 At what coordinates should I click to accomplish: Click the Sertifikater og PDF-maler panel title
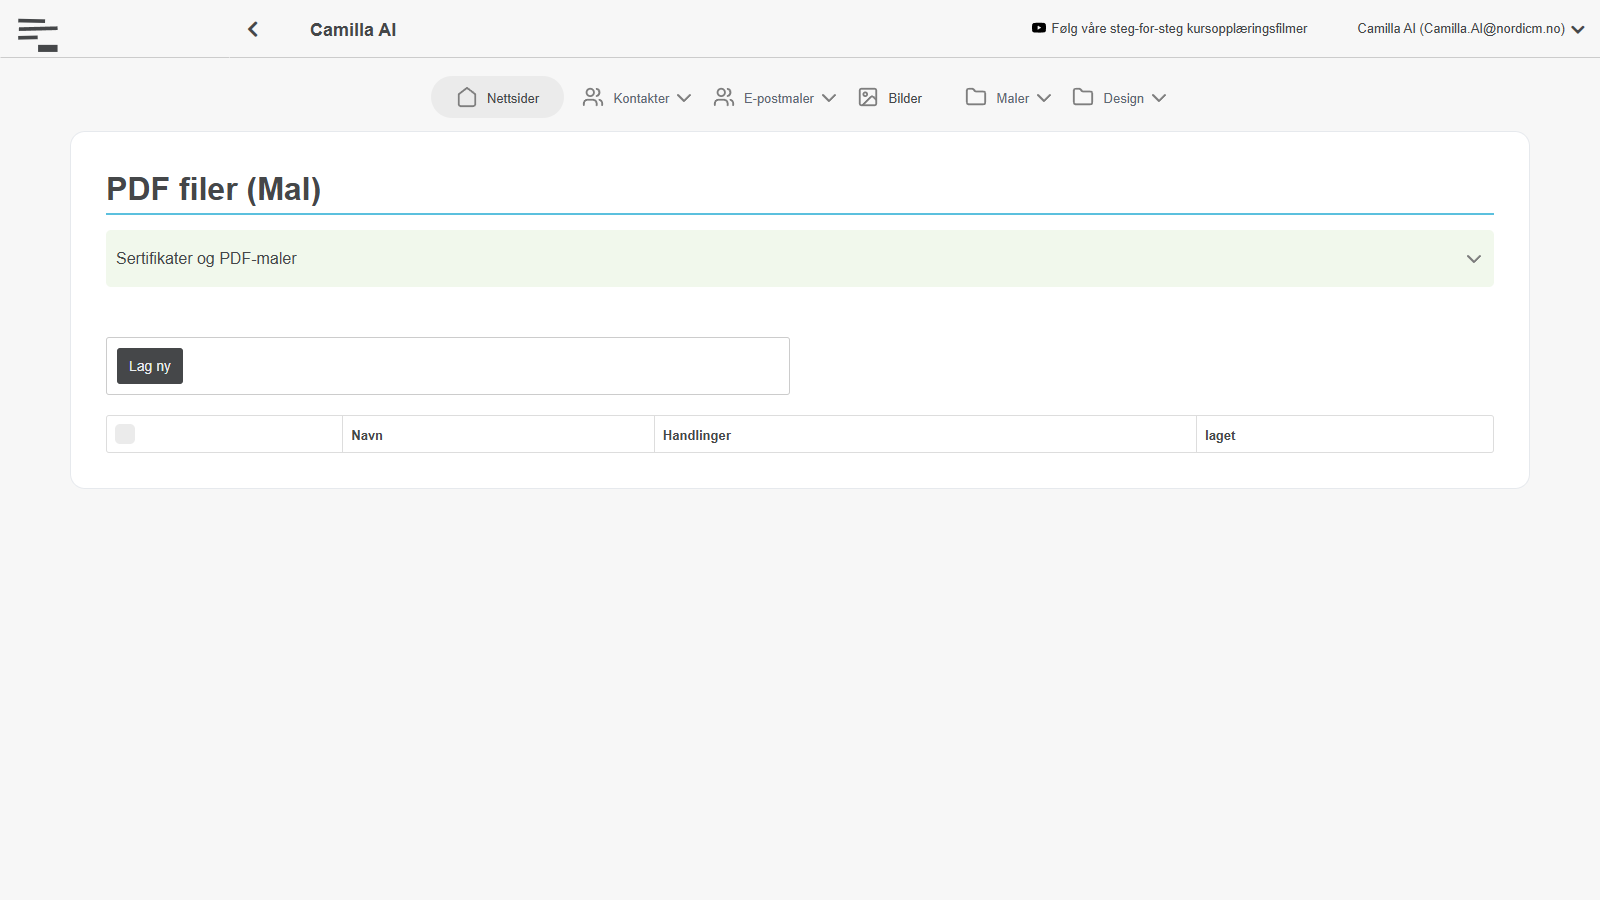[x=206, y=258]
